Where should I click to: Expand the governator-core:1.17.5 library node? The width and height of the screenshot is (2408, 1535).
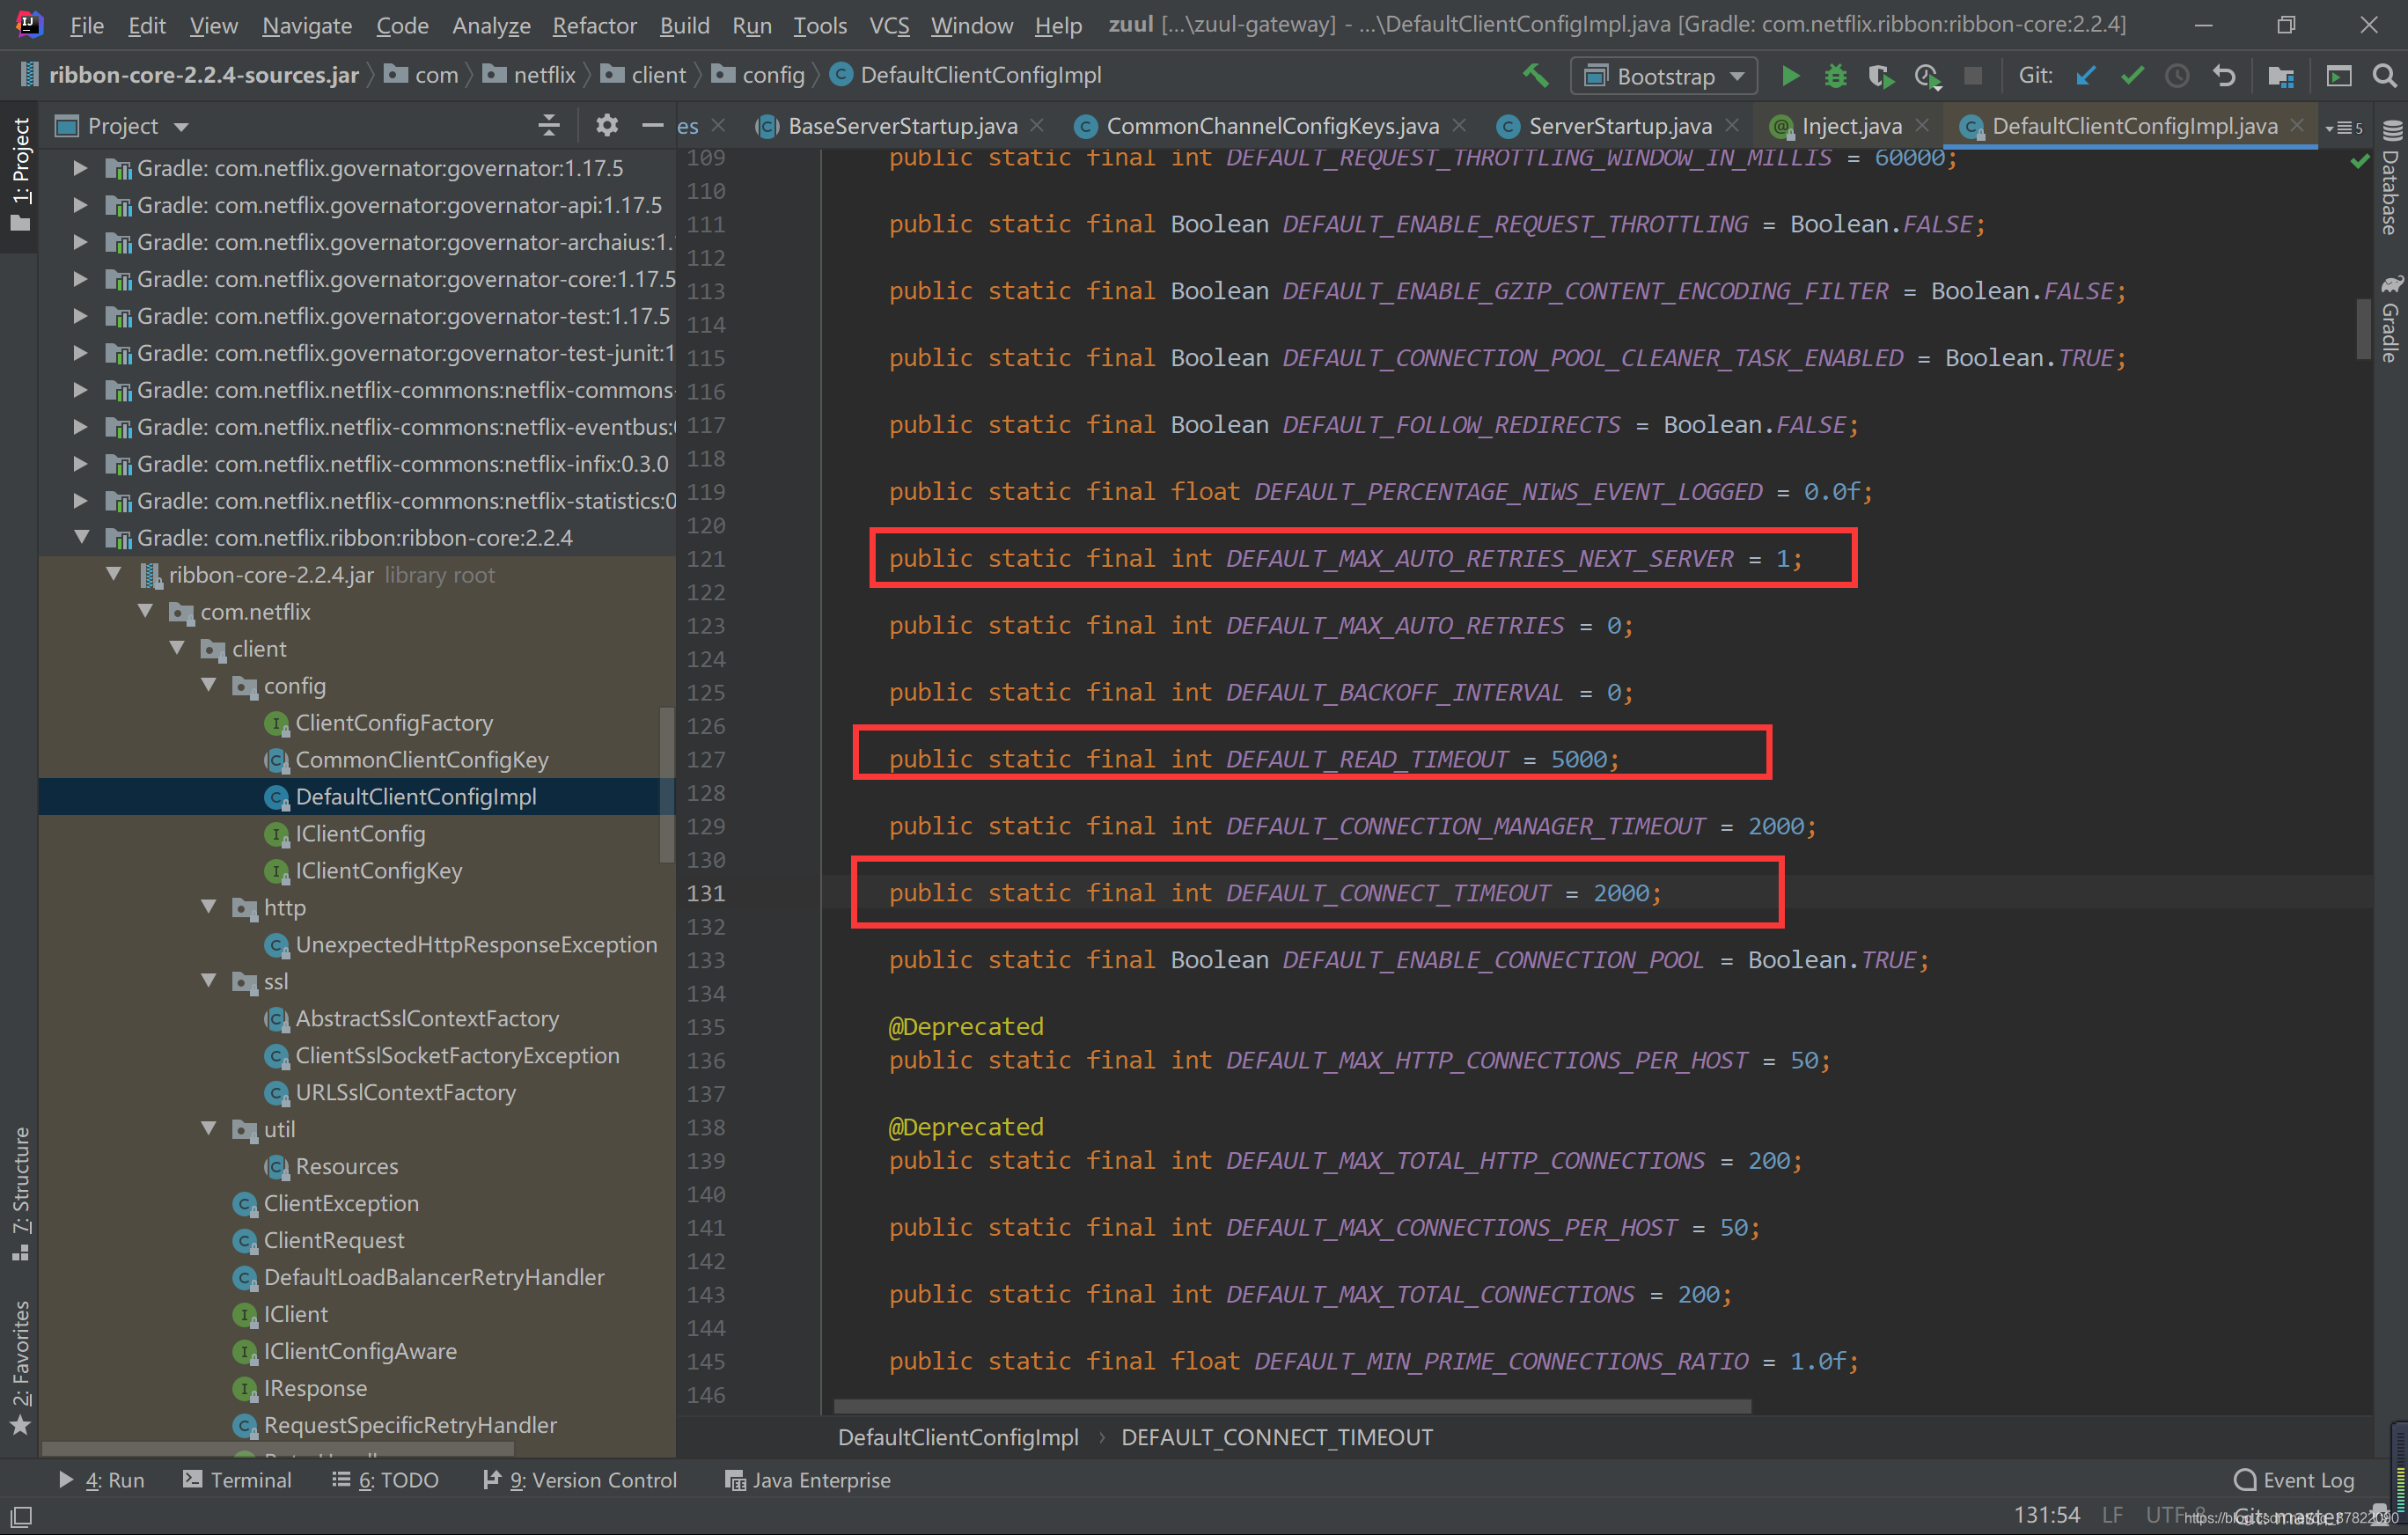click(80, 279)
